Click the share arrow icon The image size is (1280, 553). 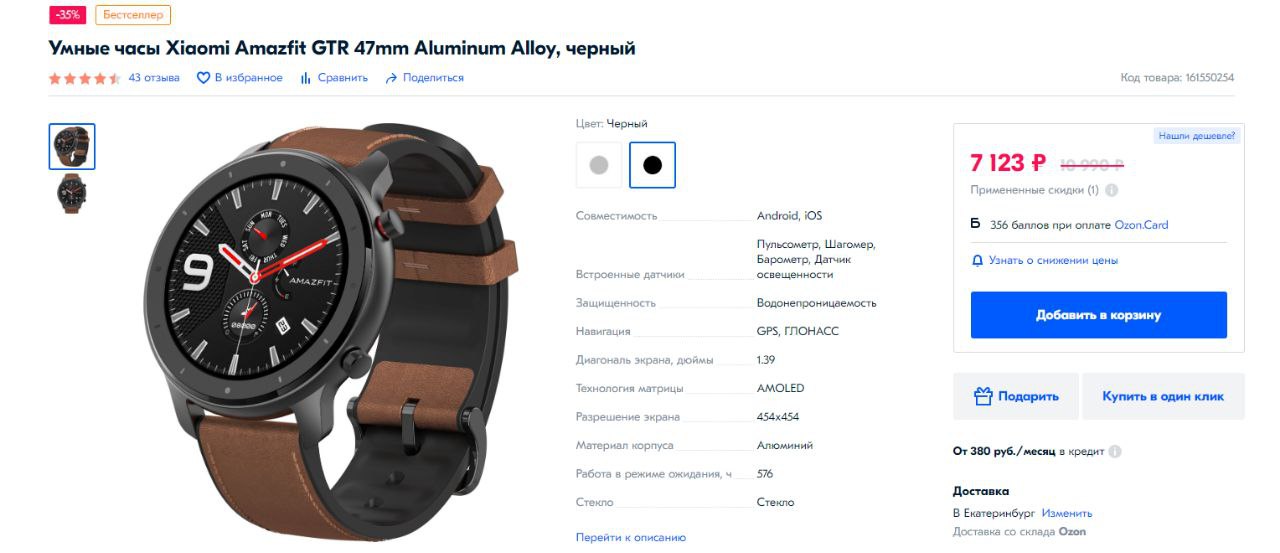(x=391, y=78)
